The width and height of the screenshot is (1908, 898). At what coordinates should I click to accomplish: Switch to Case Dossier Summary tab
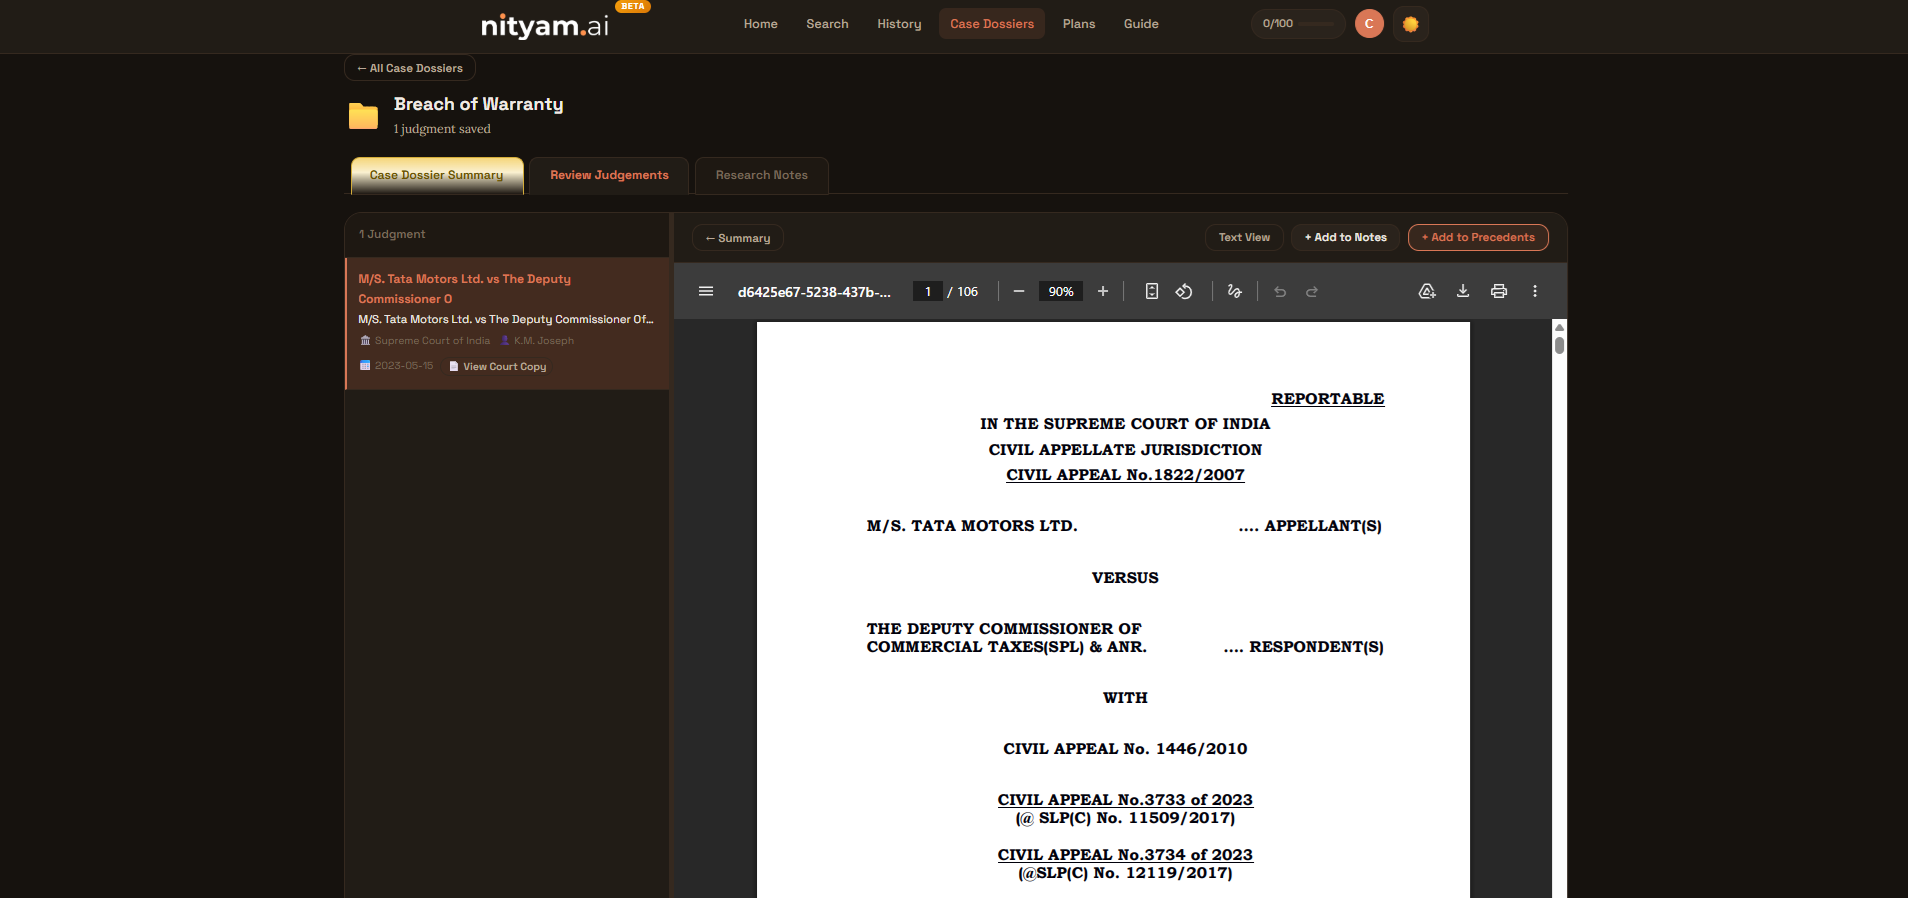pos(437,175)
